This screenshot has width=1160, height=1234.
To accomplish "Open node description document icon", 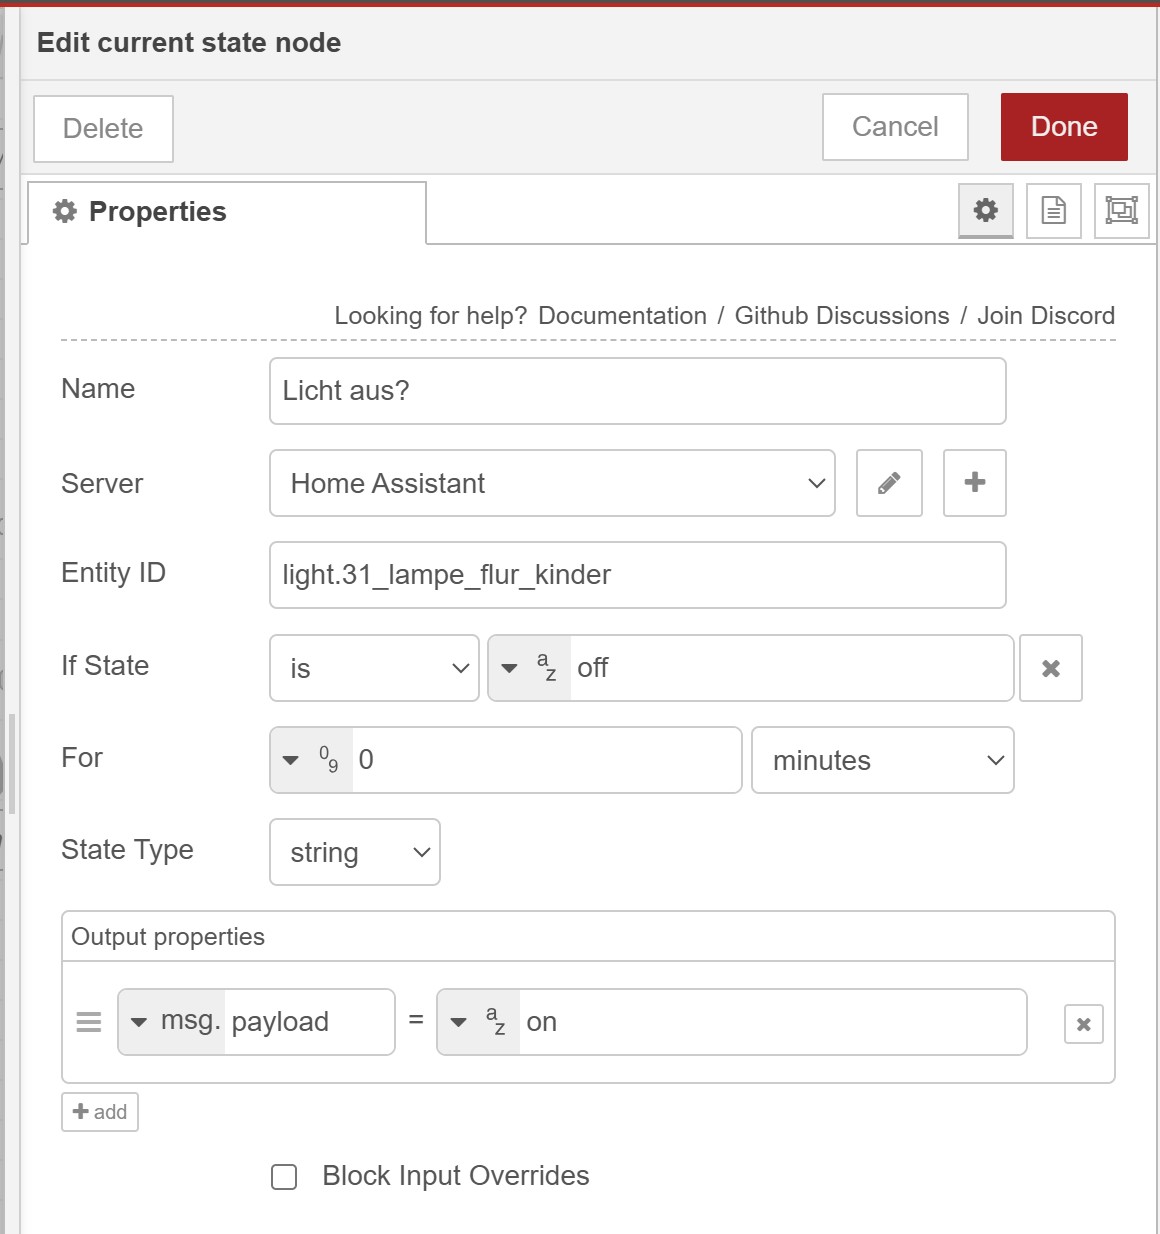I will (x=1053, y=210).
